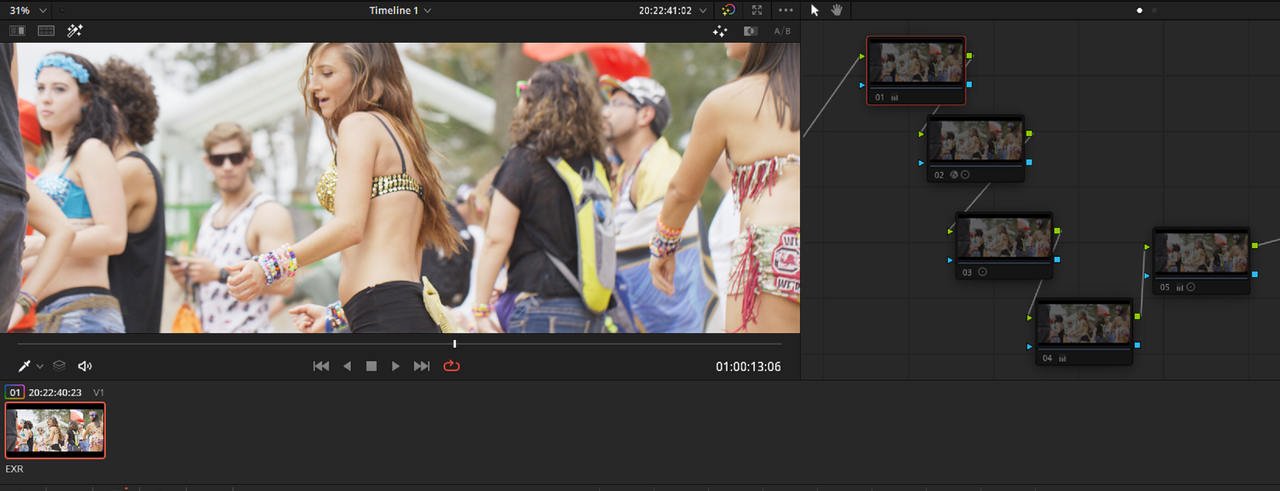Toggle the image wipe view icon
Image resolution: width=1280 pixels, height=491 pixels.
point(17,31)
